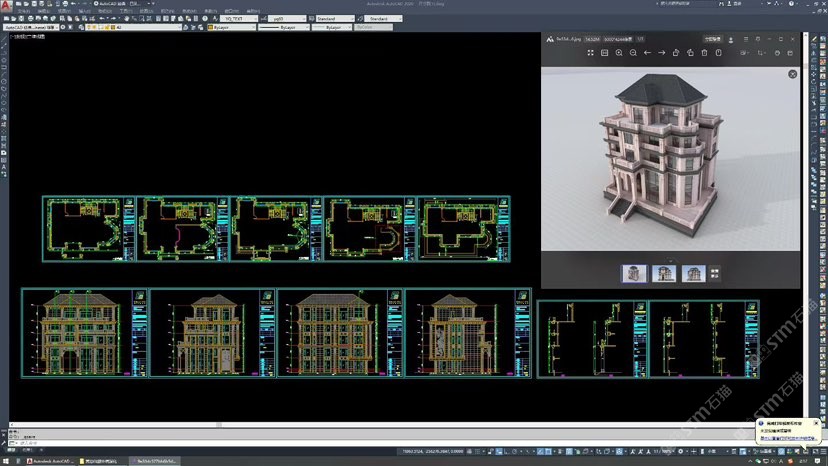
Task: Delete the image using the trash icon
Action: click(x=704, y=52)
